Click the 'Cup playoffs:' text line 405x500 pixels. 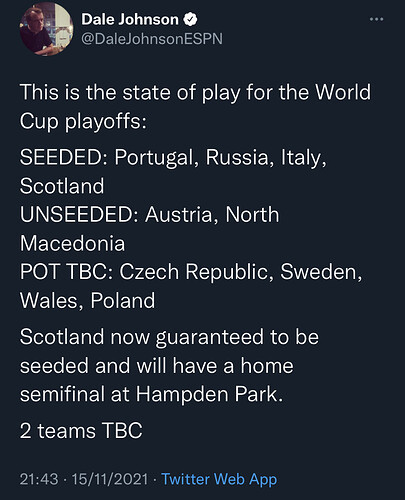point(83,121)
